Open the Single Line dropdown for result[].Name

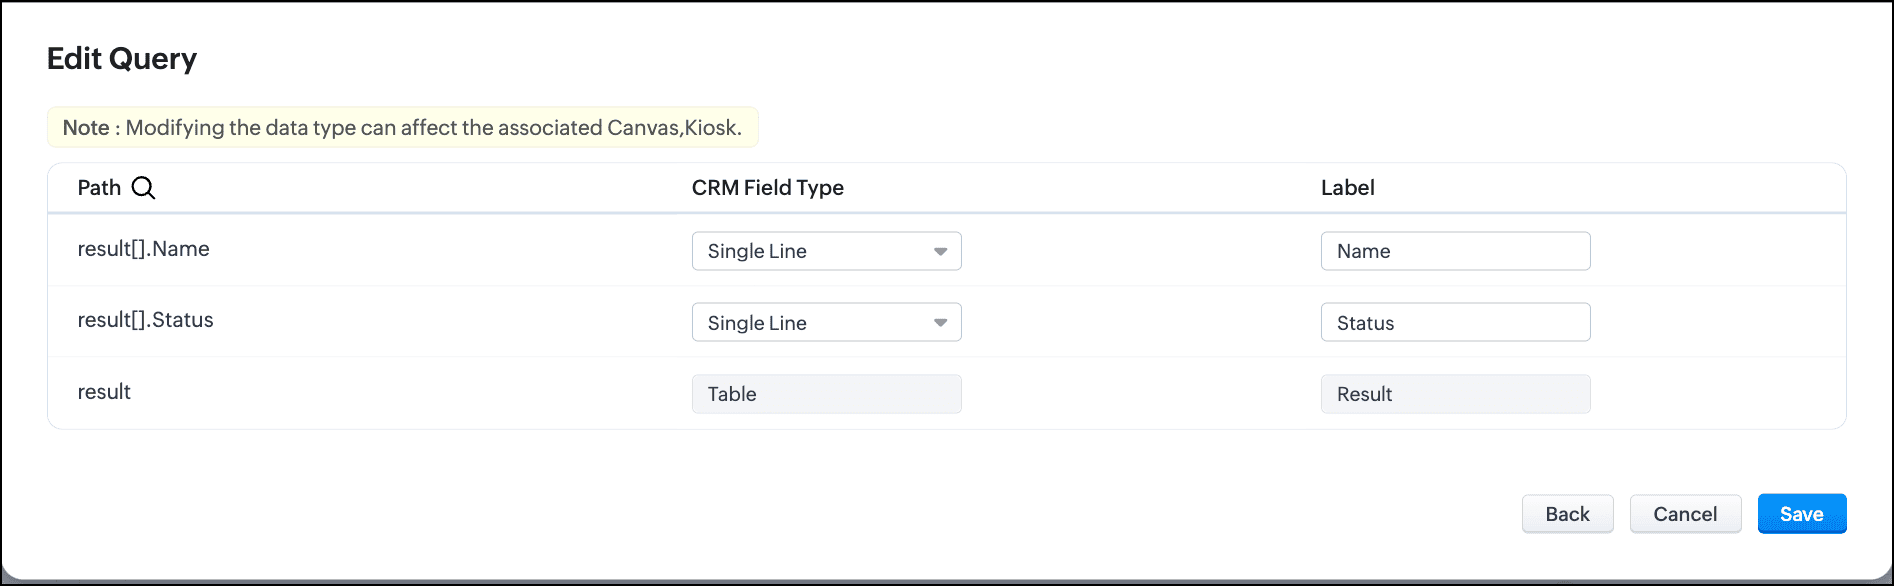coord(825,252)
